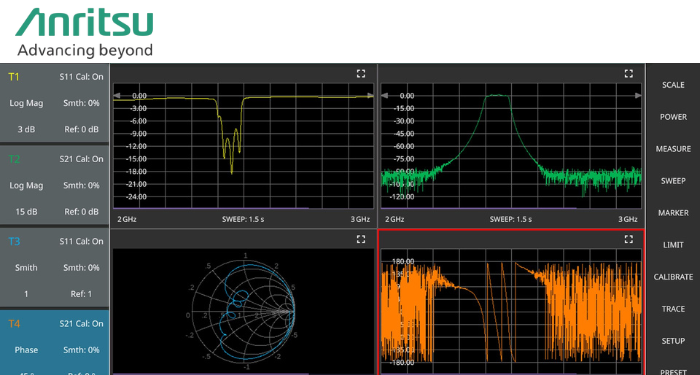Image resolution: width=700 pixels, height=375 pixels.
Task: Select the T1 trace panel
Action: pos(54,103)
